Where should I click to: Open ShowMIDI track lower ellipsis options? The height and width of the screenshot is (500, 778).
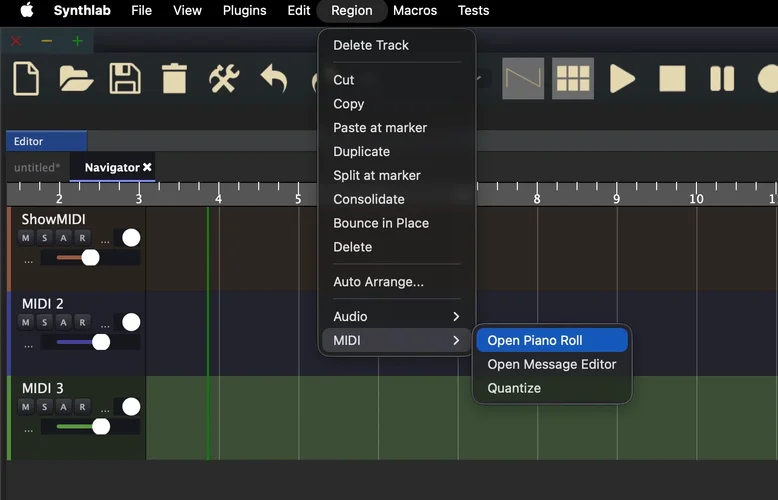[28, 261]
